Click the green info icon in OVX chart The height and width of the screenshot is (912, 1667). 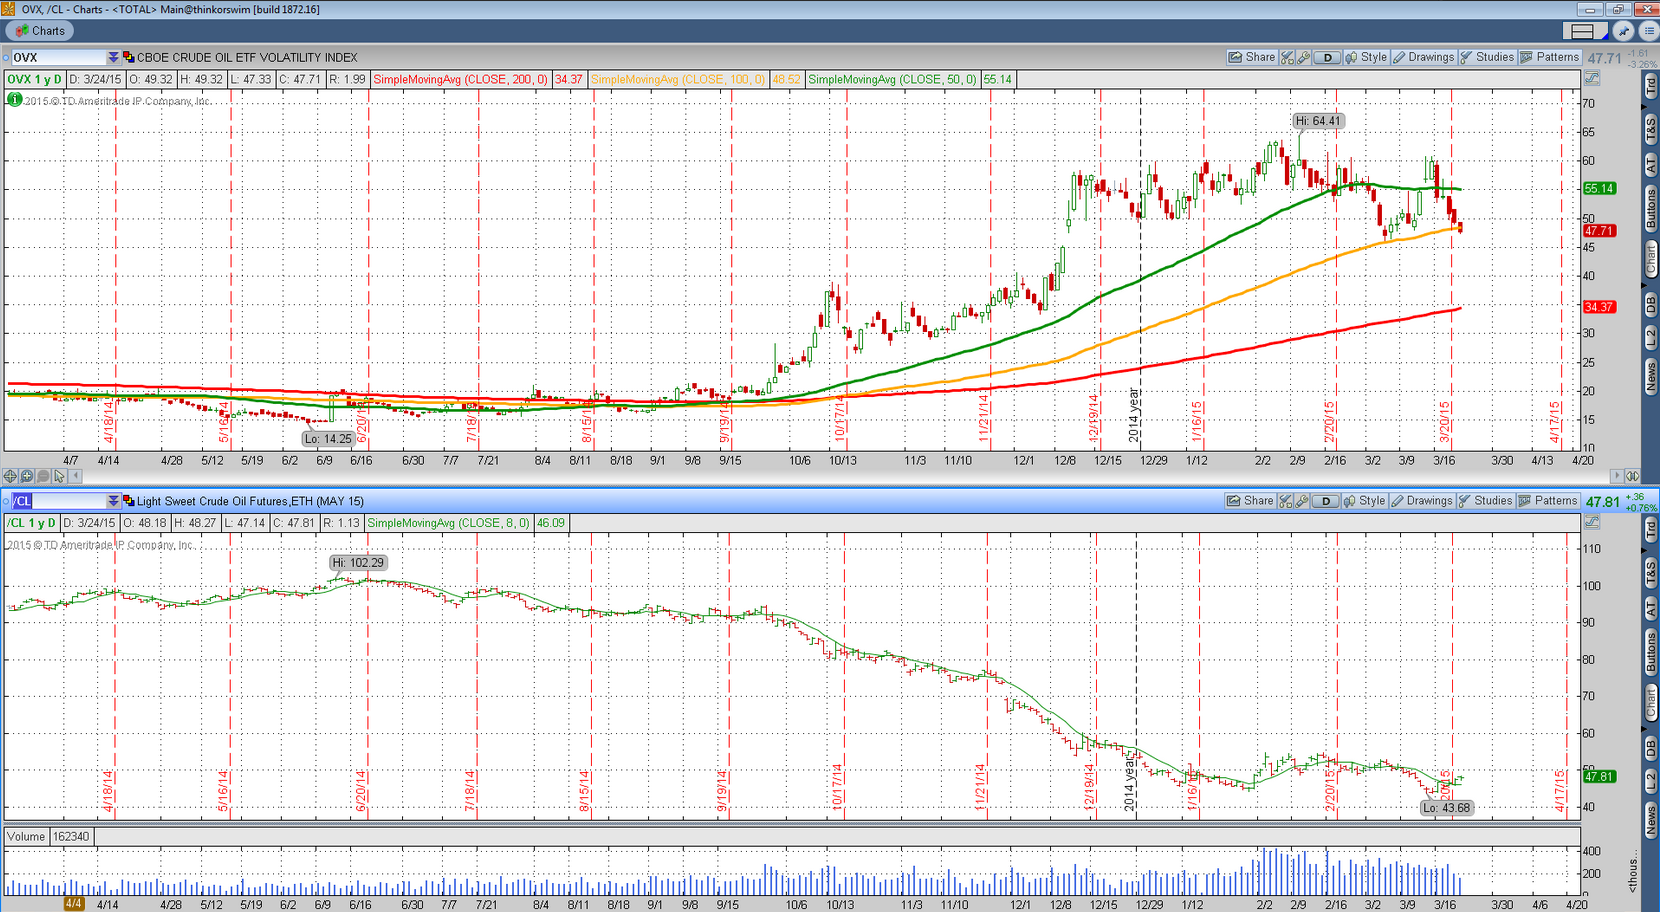pyautogui.click(x=14, y=99)
